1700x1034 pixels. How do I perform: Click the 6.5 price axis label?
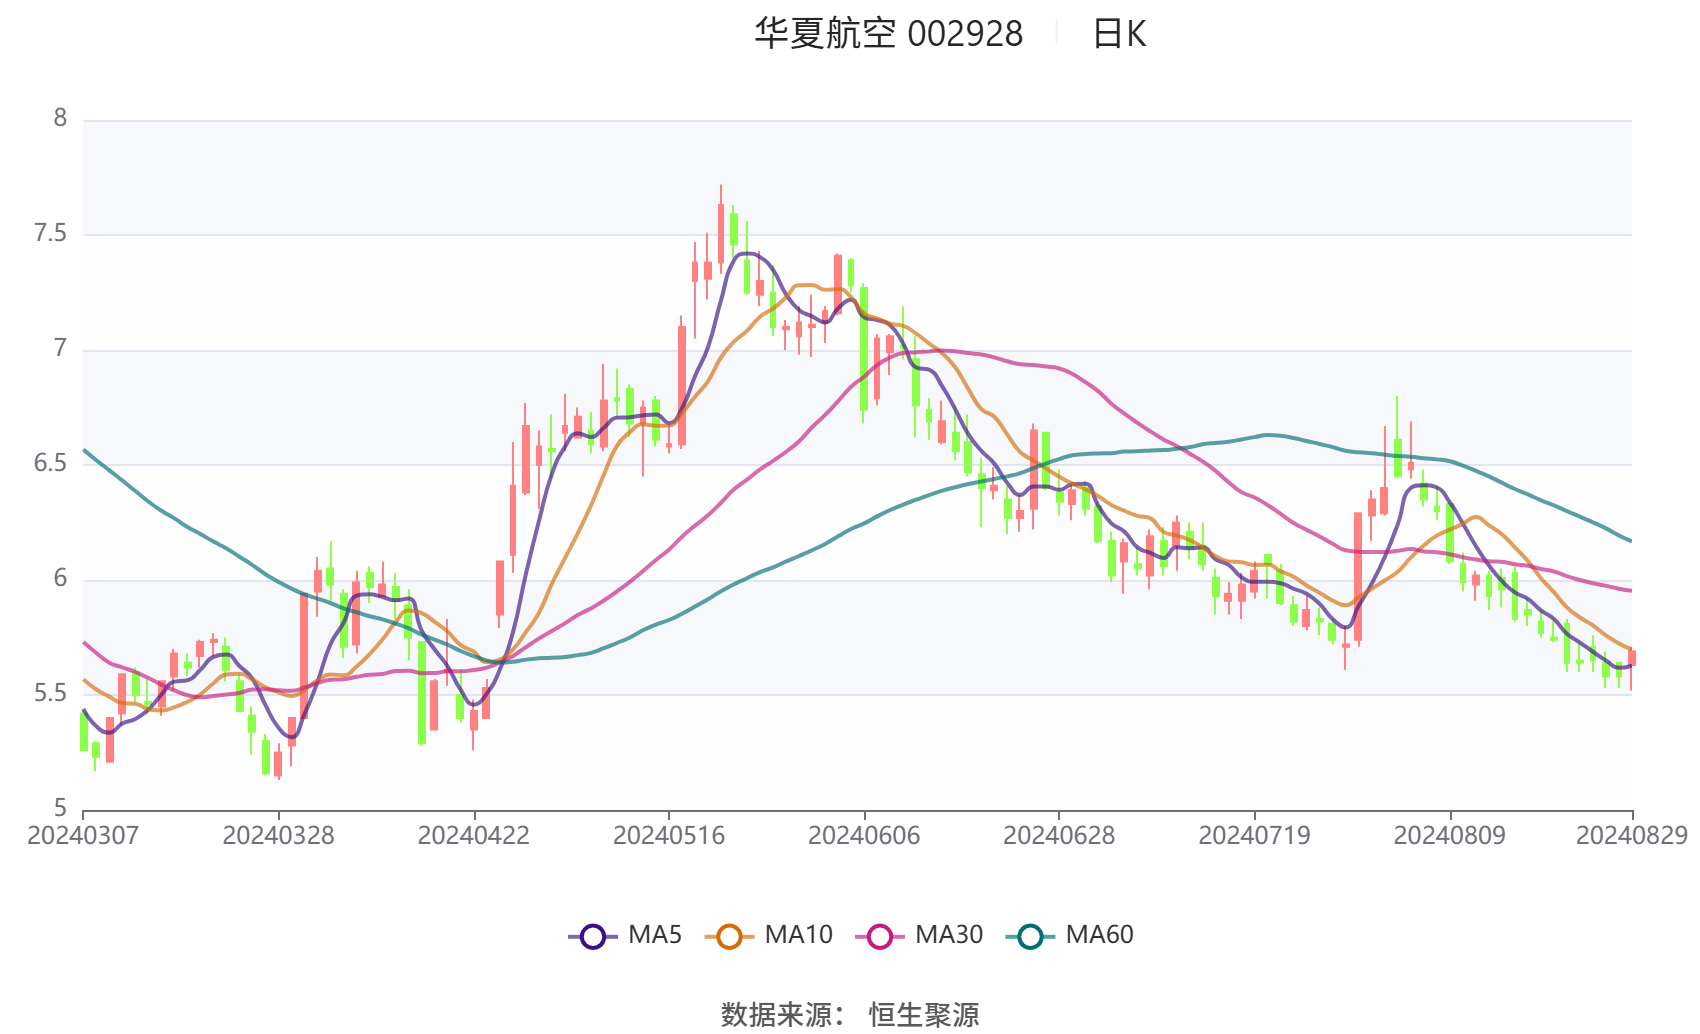click(x=50, y=464)
